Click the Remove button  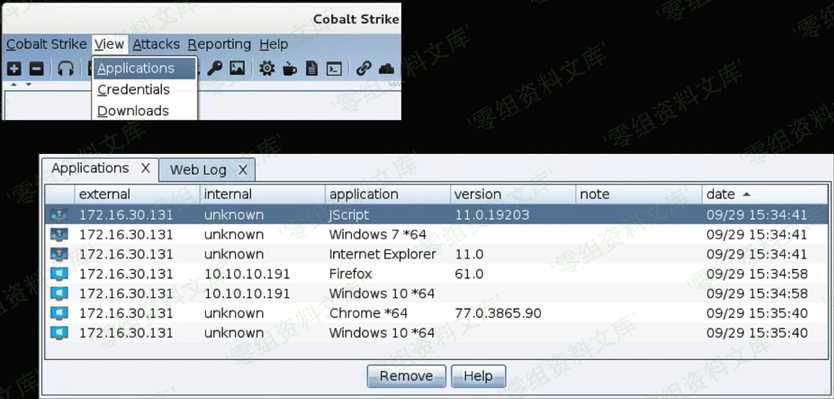click(x=406, y=376)
